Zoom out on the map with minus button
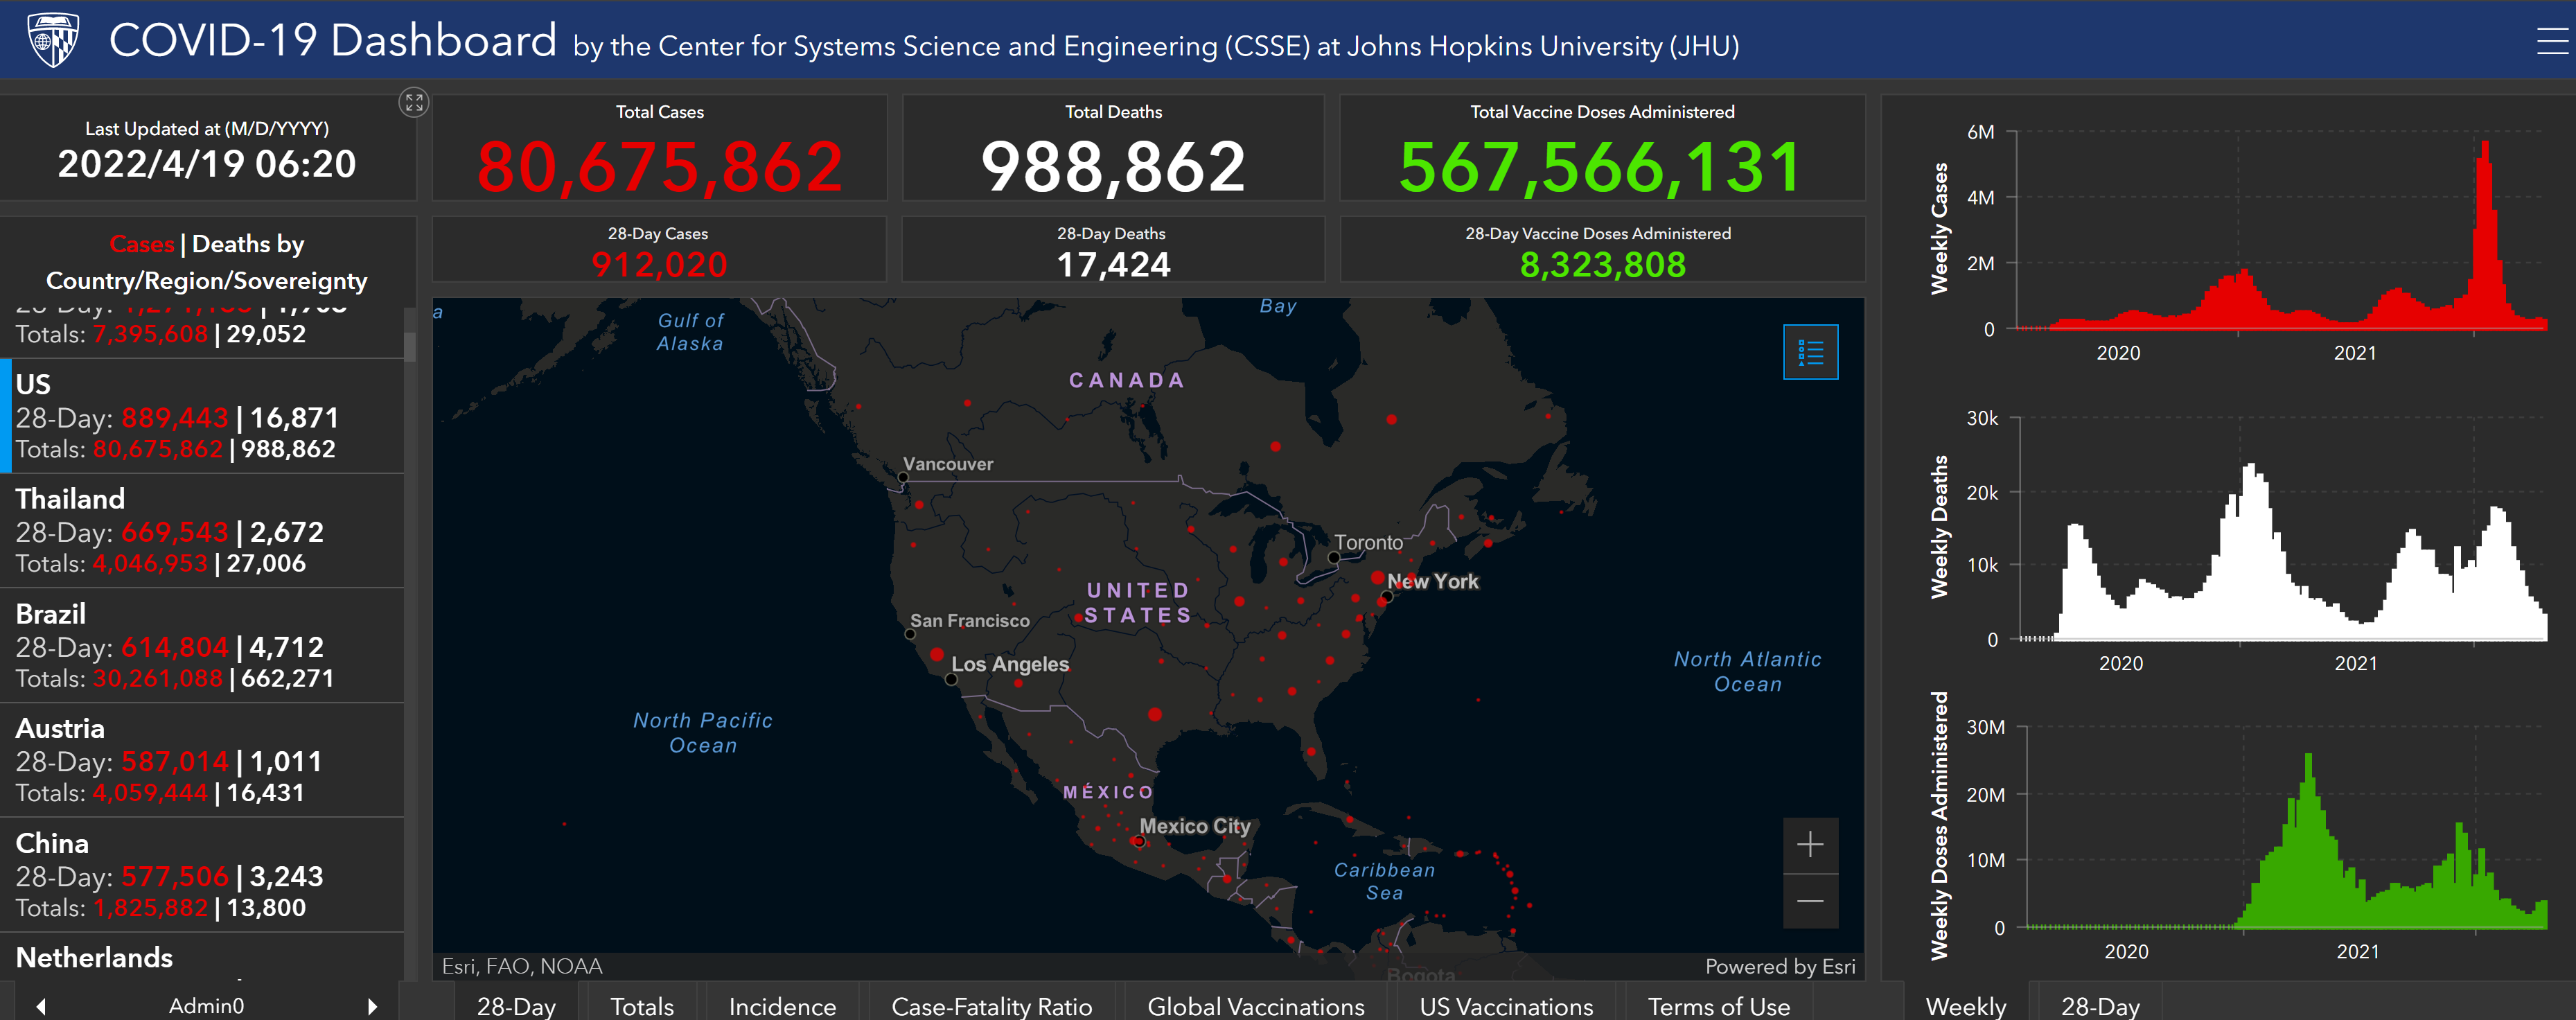Screen dimensions: 2576x1020 point(1809,901)
